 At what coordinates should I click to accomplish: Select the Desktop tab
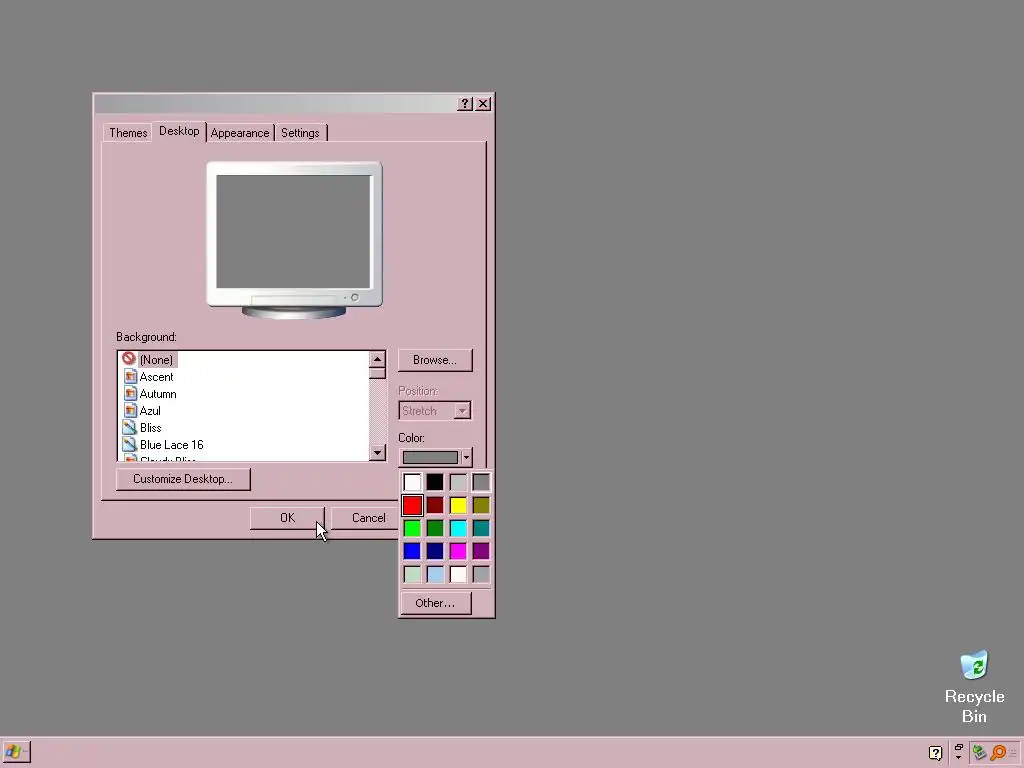point(179,131)
